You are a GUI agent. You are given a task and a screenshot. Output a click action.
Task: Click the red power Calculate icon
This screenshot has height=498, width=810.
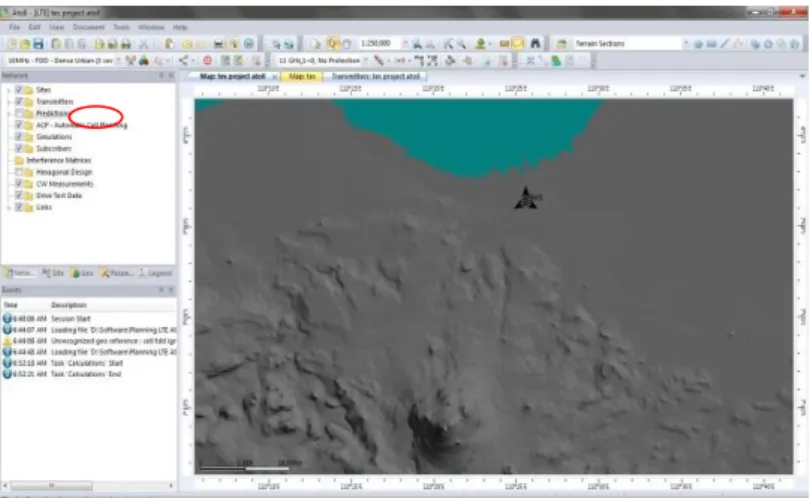(208, 60)
